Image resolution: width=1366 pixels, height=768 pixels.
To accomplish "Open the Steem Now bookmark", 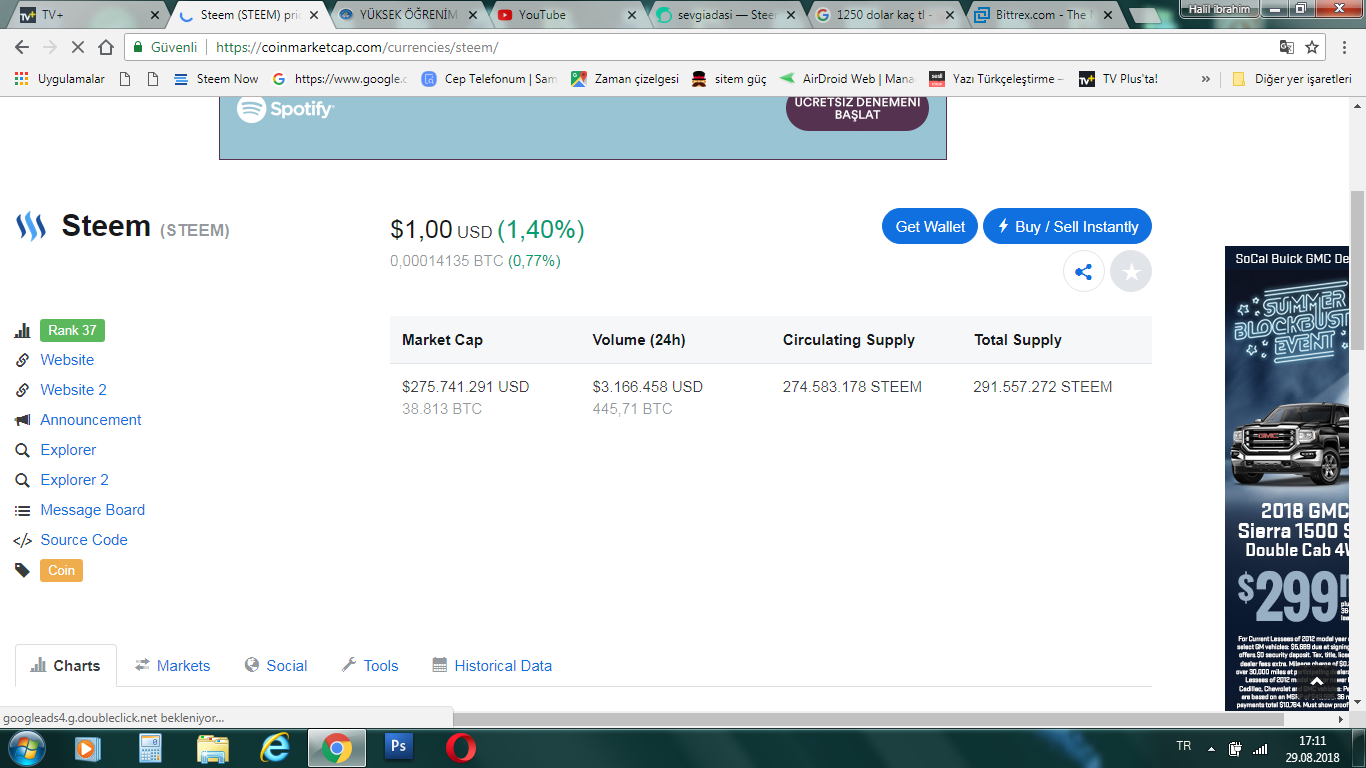I will click(216, 79).
